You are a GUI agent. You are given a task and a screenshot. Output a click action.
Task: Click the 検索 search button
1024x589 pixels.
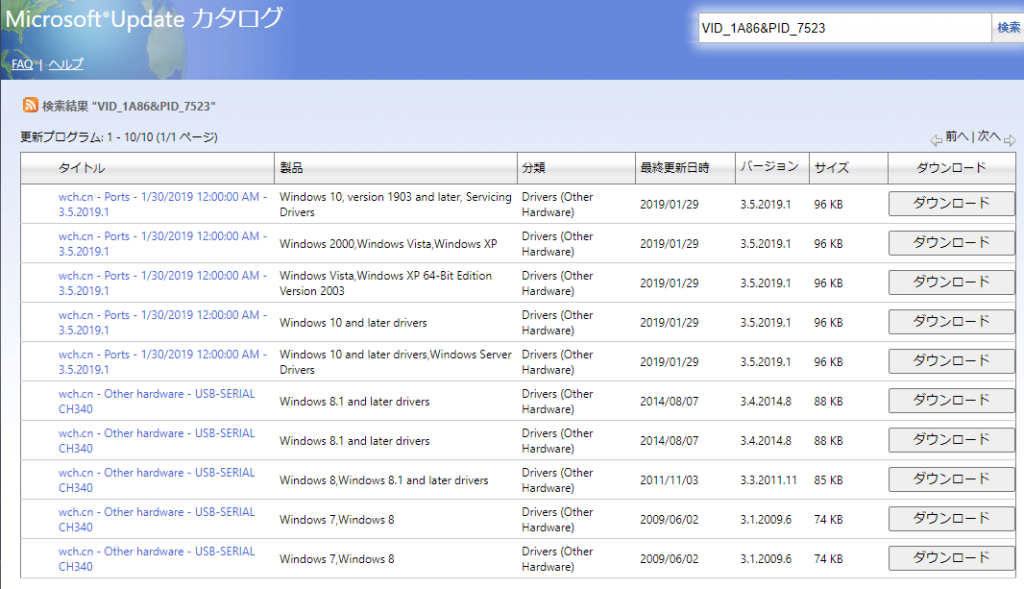click(1008, 27)
